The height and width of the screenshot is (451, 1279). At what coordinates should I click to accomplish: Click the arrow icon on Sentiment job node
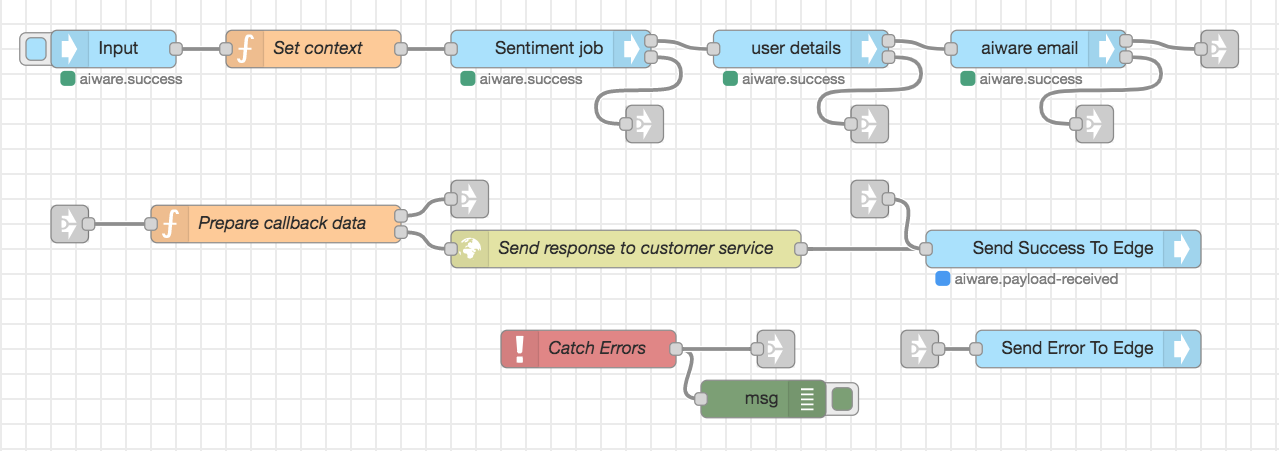point(632,48)
